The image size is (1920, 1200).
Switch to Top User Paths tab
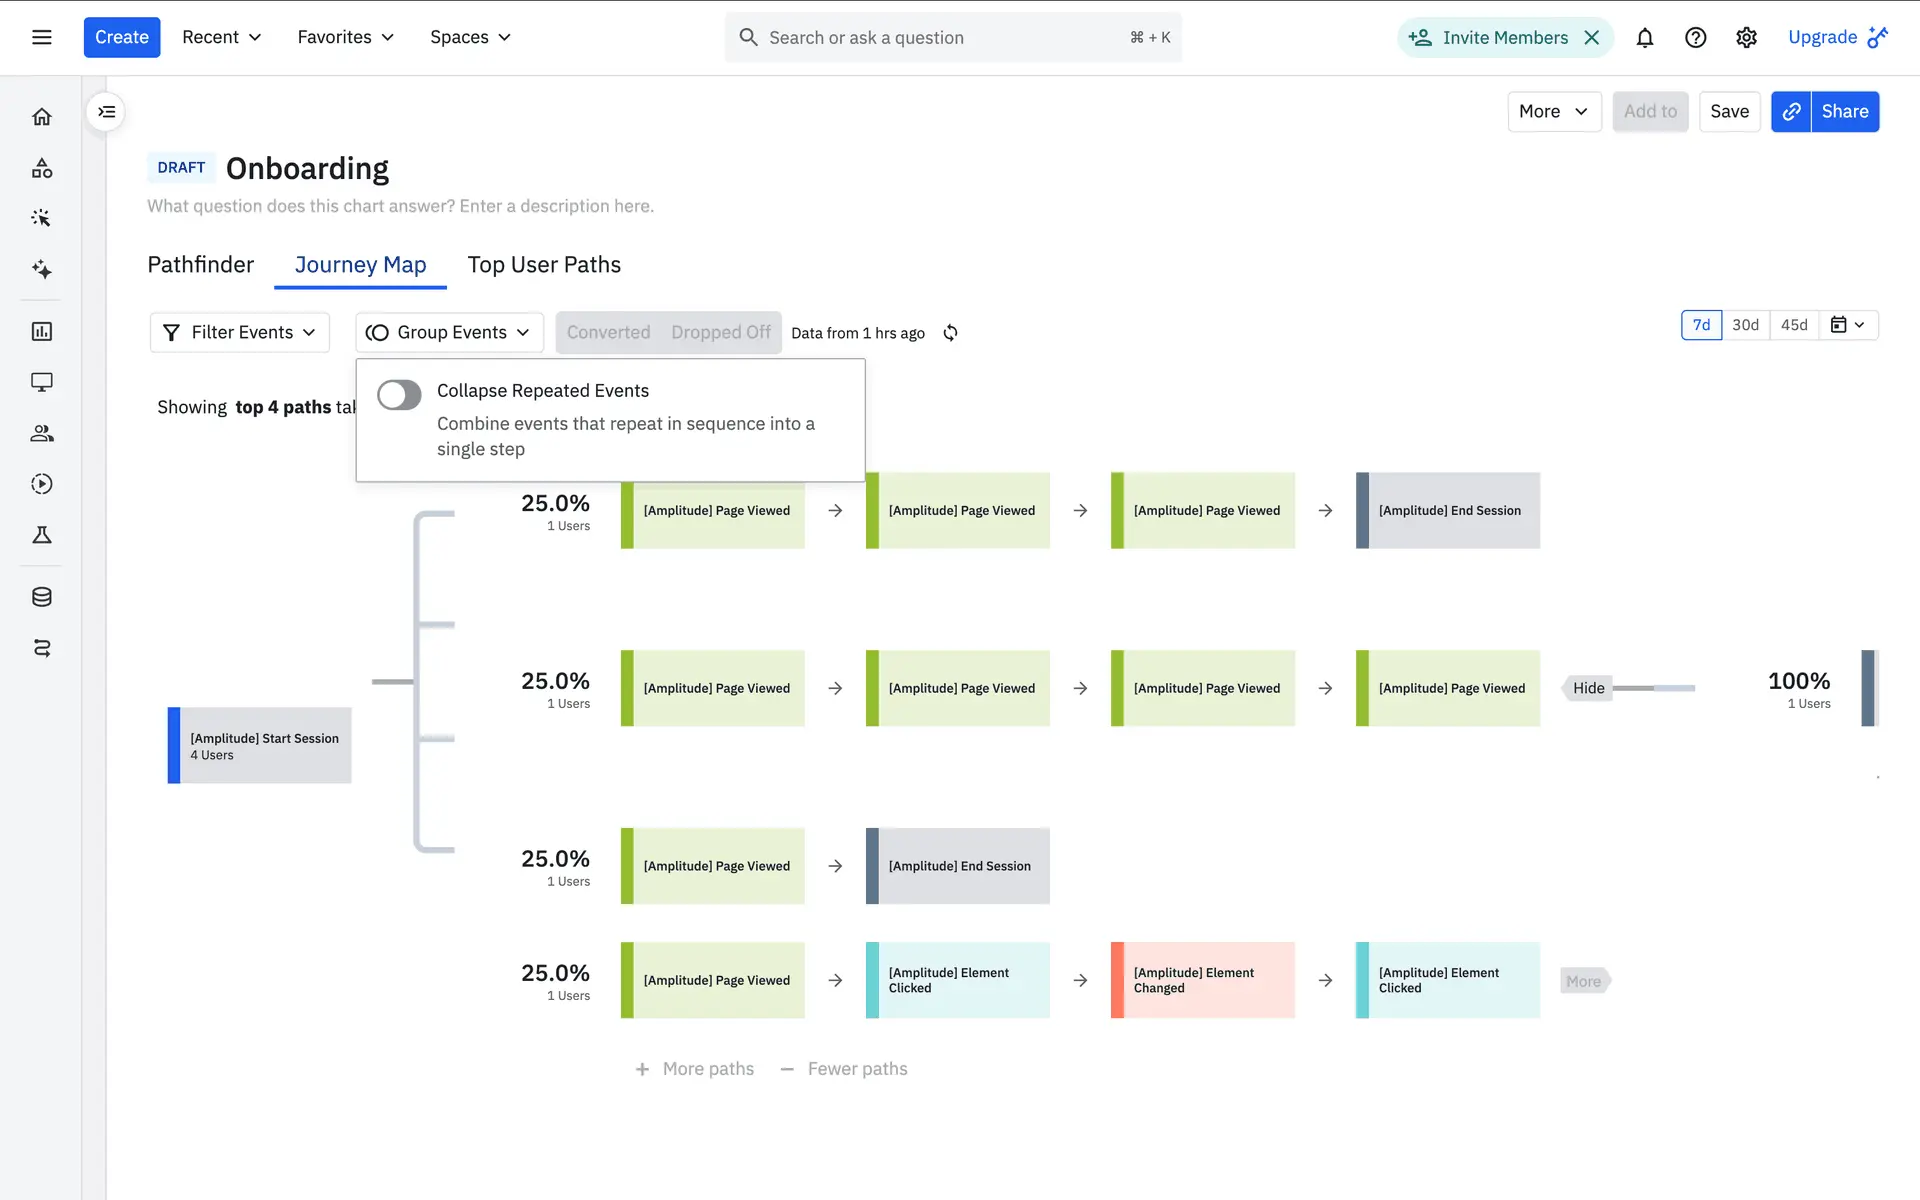(544, 265)
